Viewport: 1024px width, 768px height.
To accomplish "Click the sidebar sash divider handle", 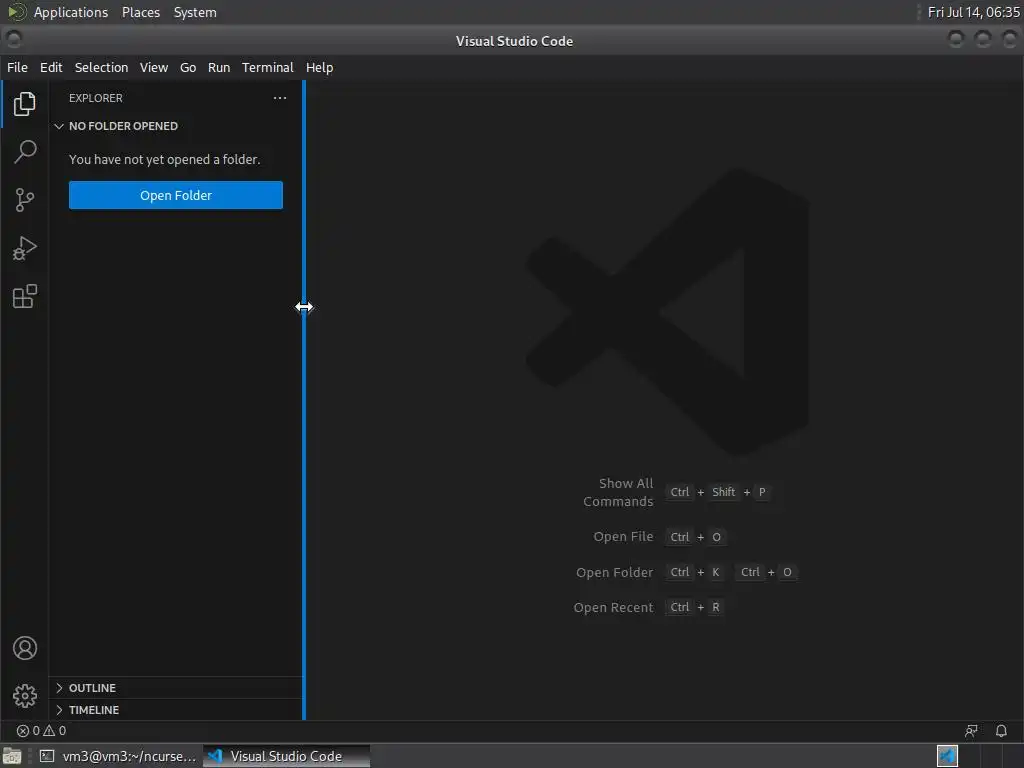I will pyautogui.click(x=304, y=400).
